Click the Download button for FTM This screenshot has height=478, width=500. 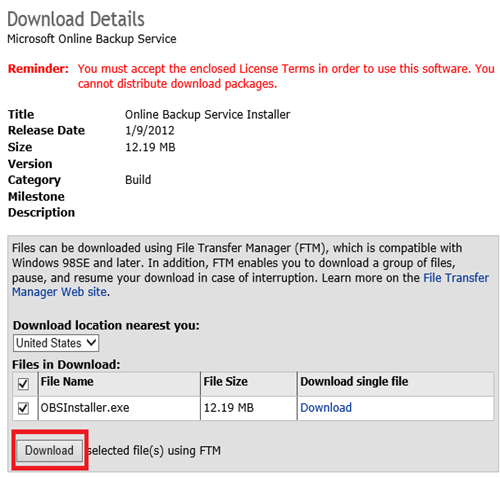[x=49, y=450]
